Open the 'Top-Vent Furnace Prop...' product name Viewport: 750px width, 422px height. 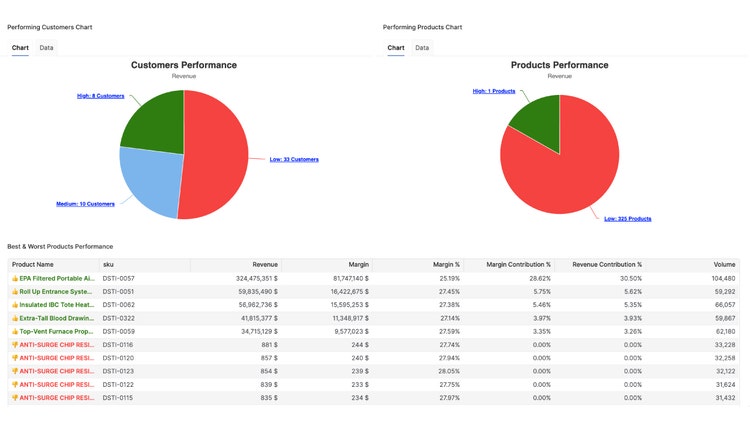point(56,332)
